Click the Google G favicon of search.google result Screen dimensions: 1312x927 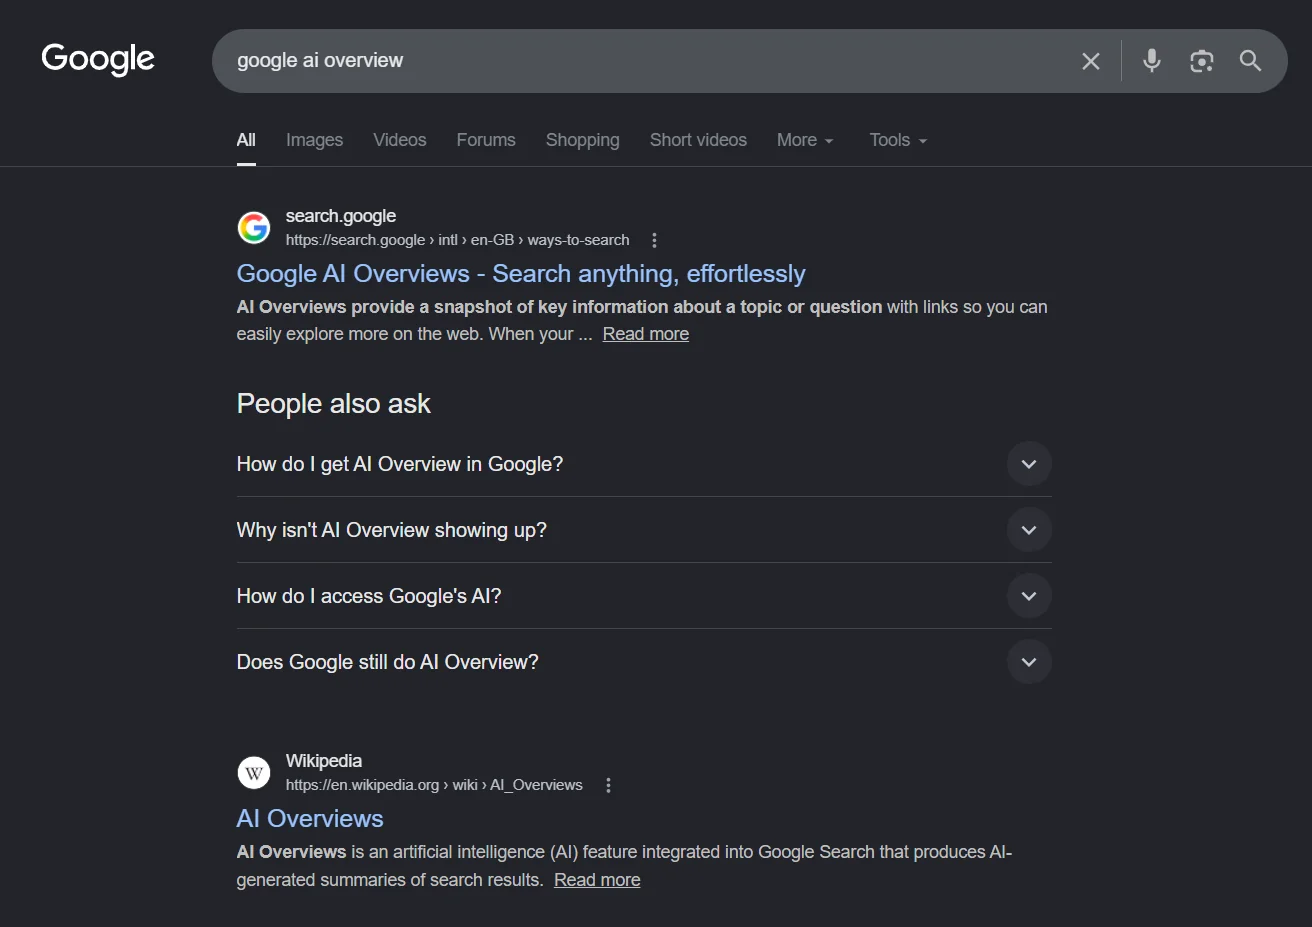(x=254, y=227)
